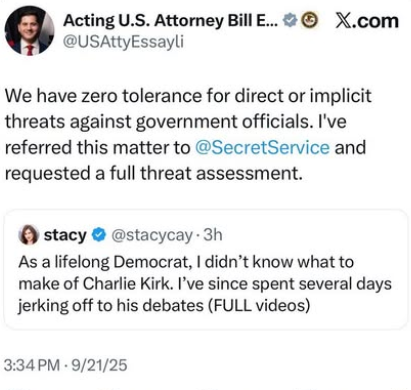This screenshot has width=411, height=390.
Task: Click stacy's blue verified badge
Action: [99, 235]
